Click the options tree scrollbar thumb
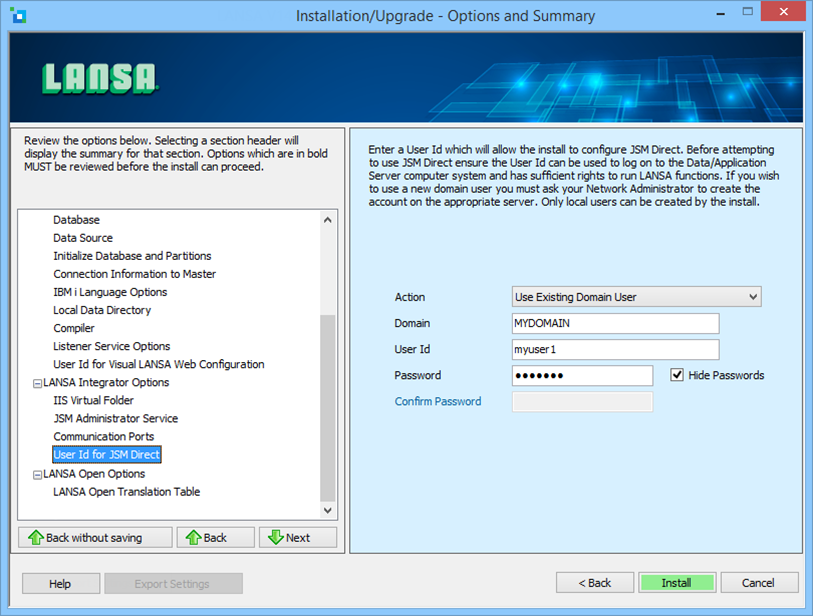Screen dimensions: 813x616 pos(327,408)
